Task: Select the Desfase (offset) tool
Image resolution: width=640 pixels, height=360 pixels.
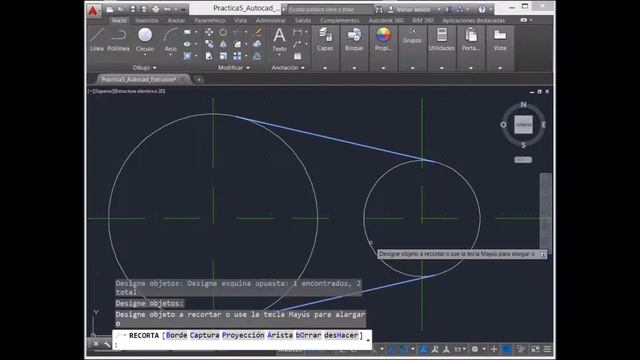Action: [x=257, y=56]
